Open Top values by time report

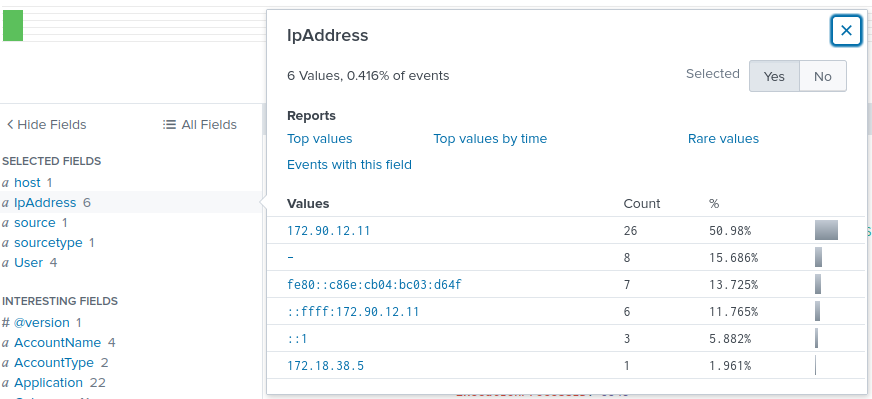pyautogui.click(x=490, y=139)
